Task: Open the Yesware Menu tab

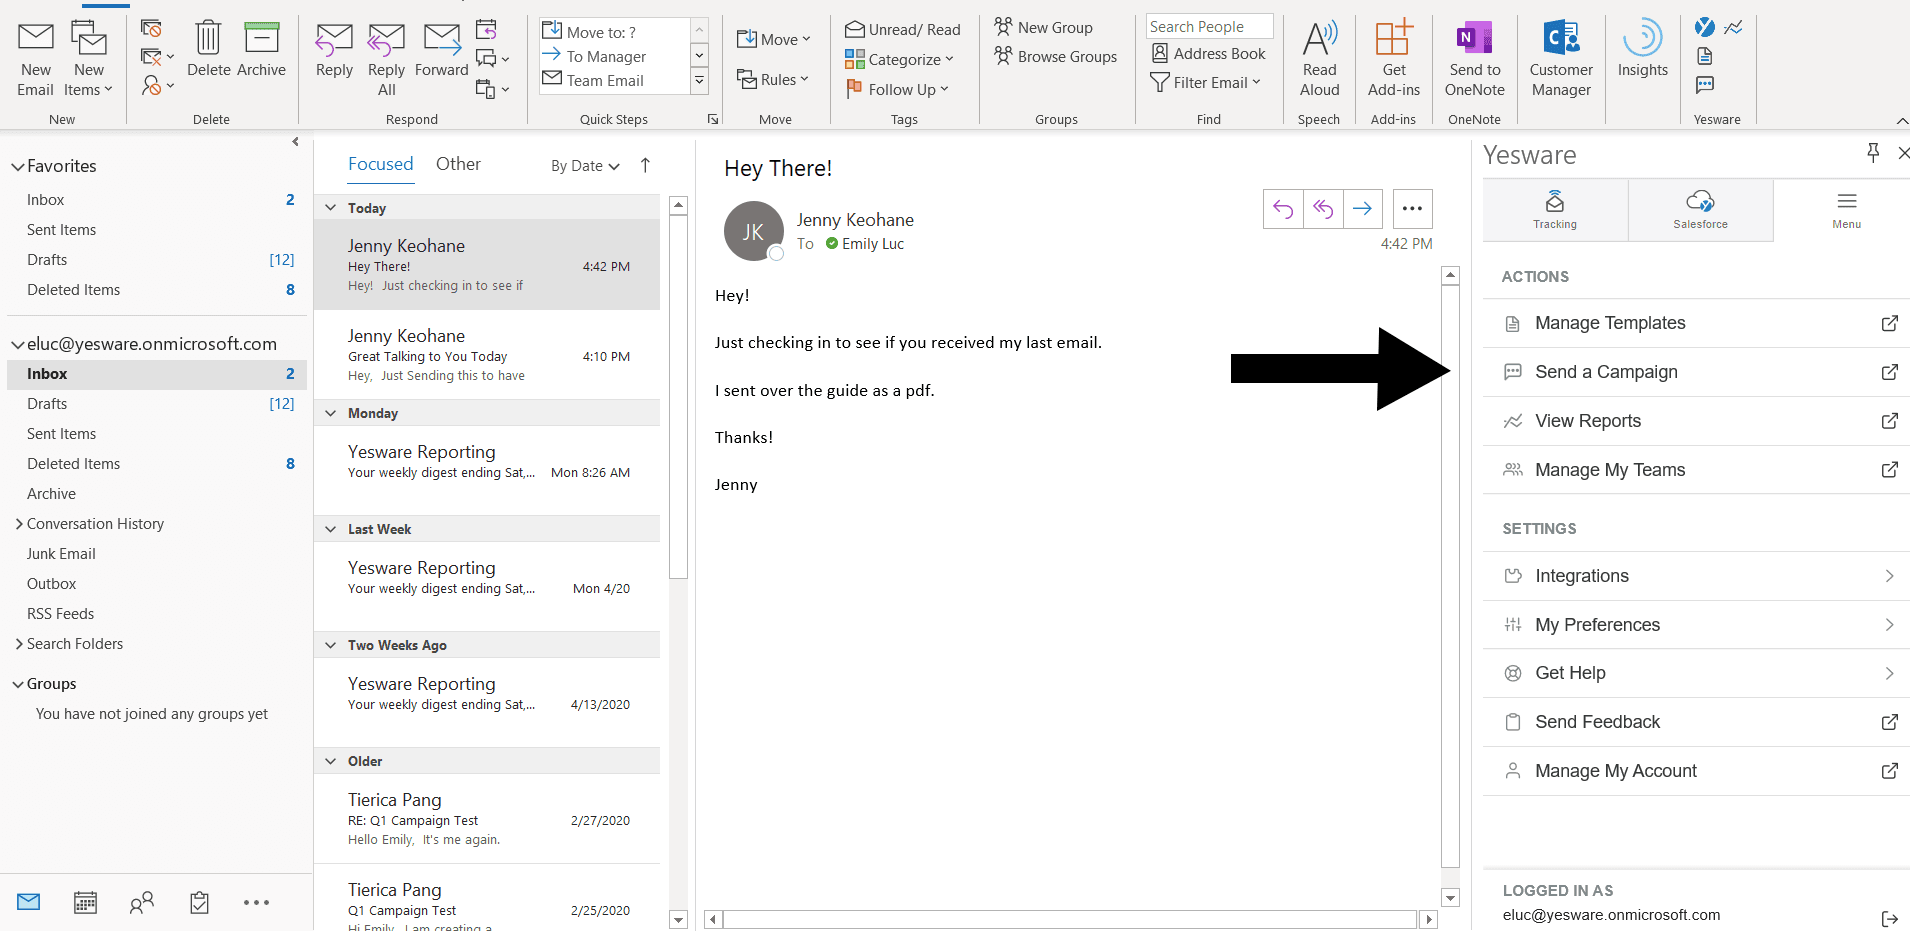Action: (x=1846, y=210)
